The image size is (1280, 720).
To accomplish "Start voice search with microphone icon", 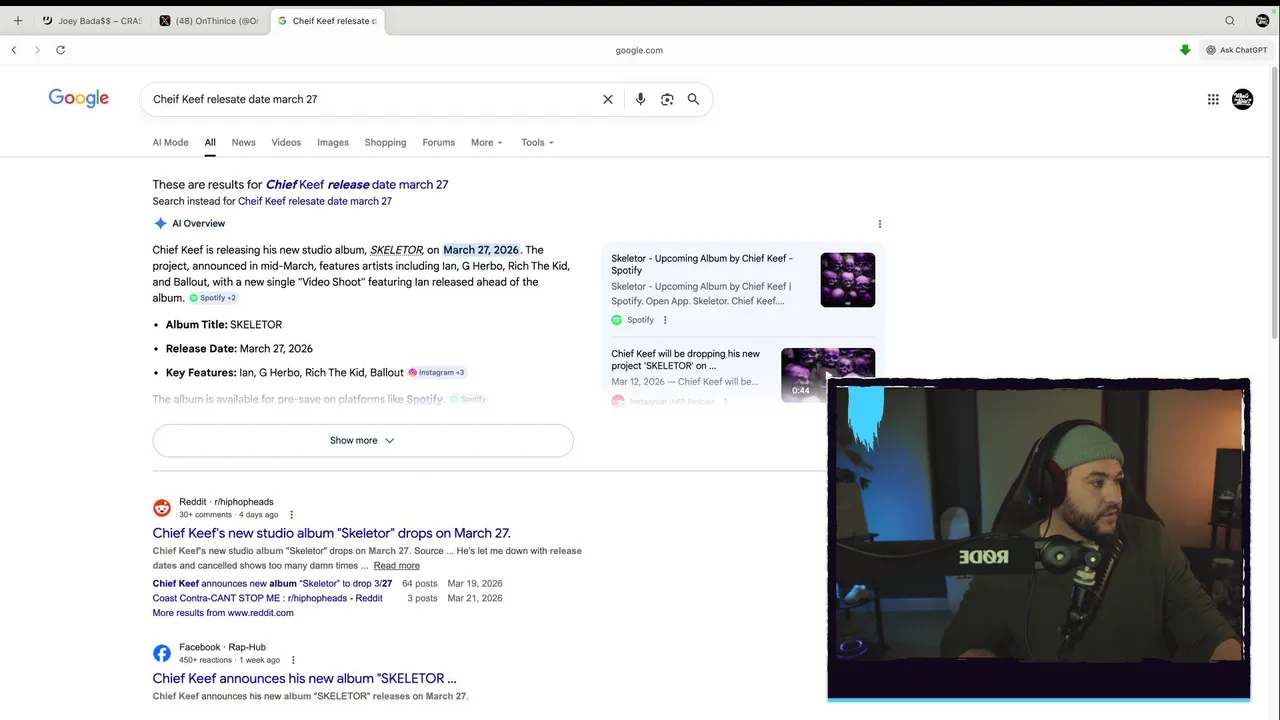I will (x=640, y=99).
